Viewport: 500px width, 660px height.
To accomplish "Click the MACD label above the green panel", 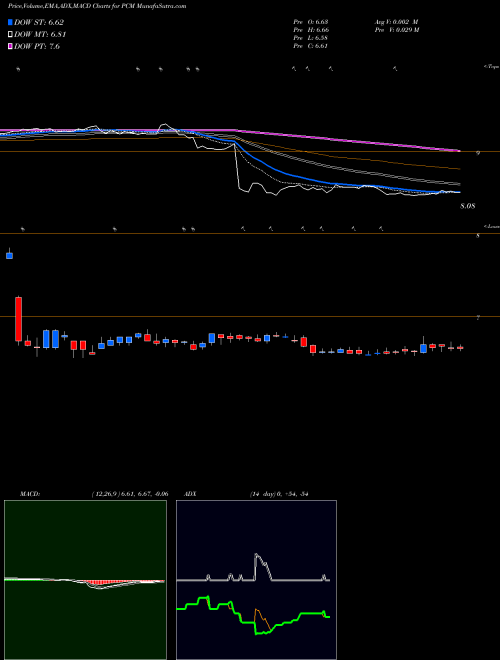I will pyautogui.click(x=30, y=494).
